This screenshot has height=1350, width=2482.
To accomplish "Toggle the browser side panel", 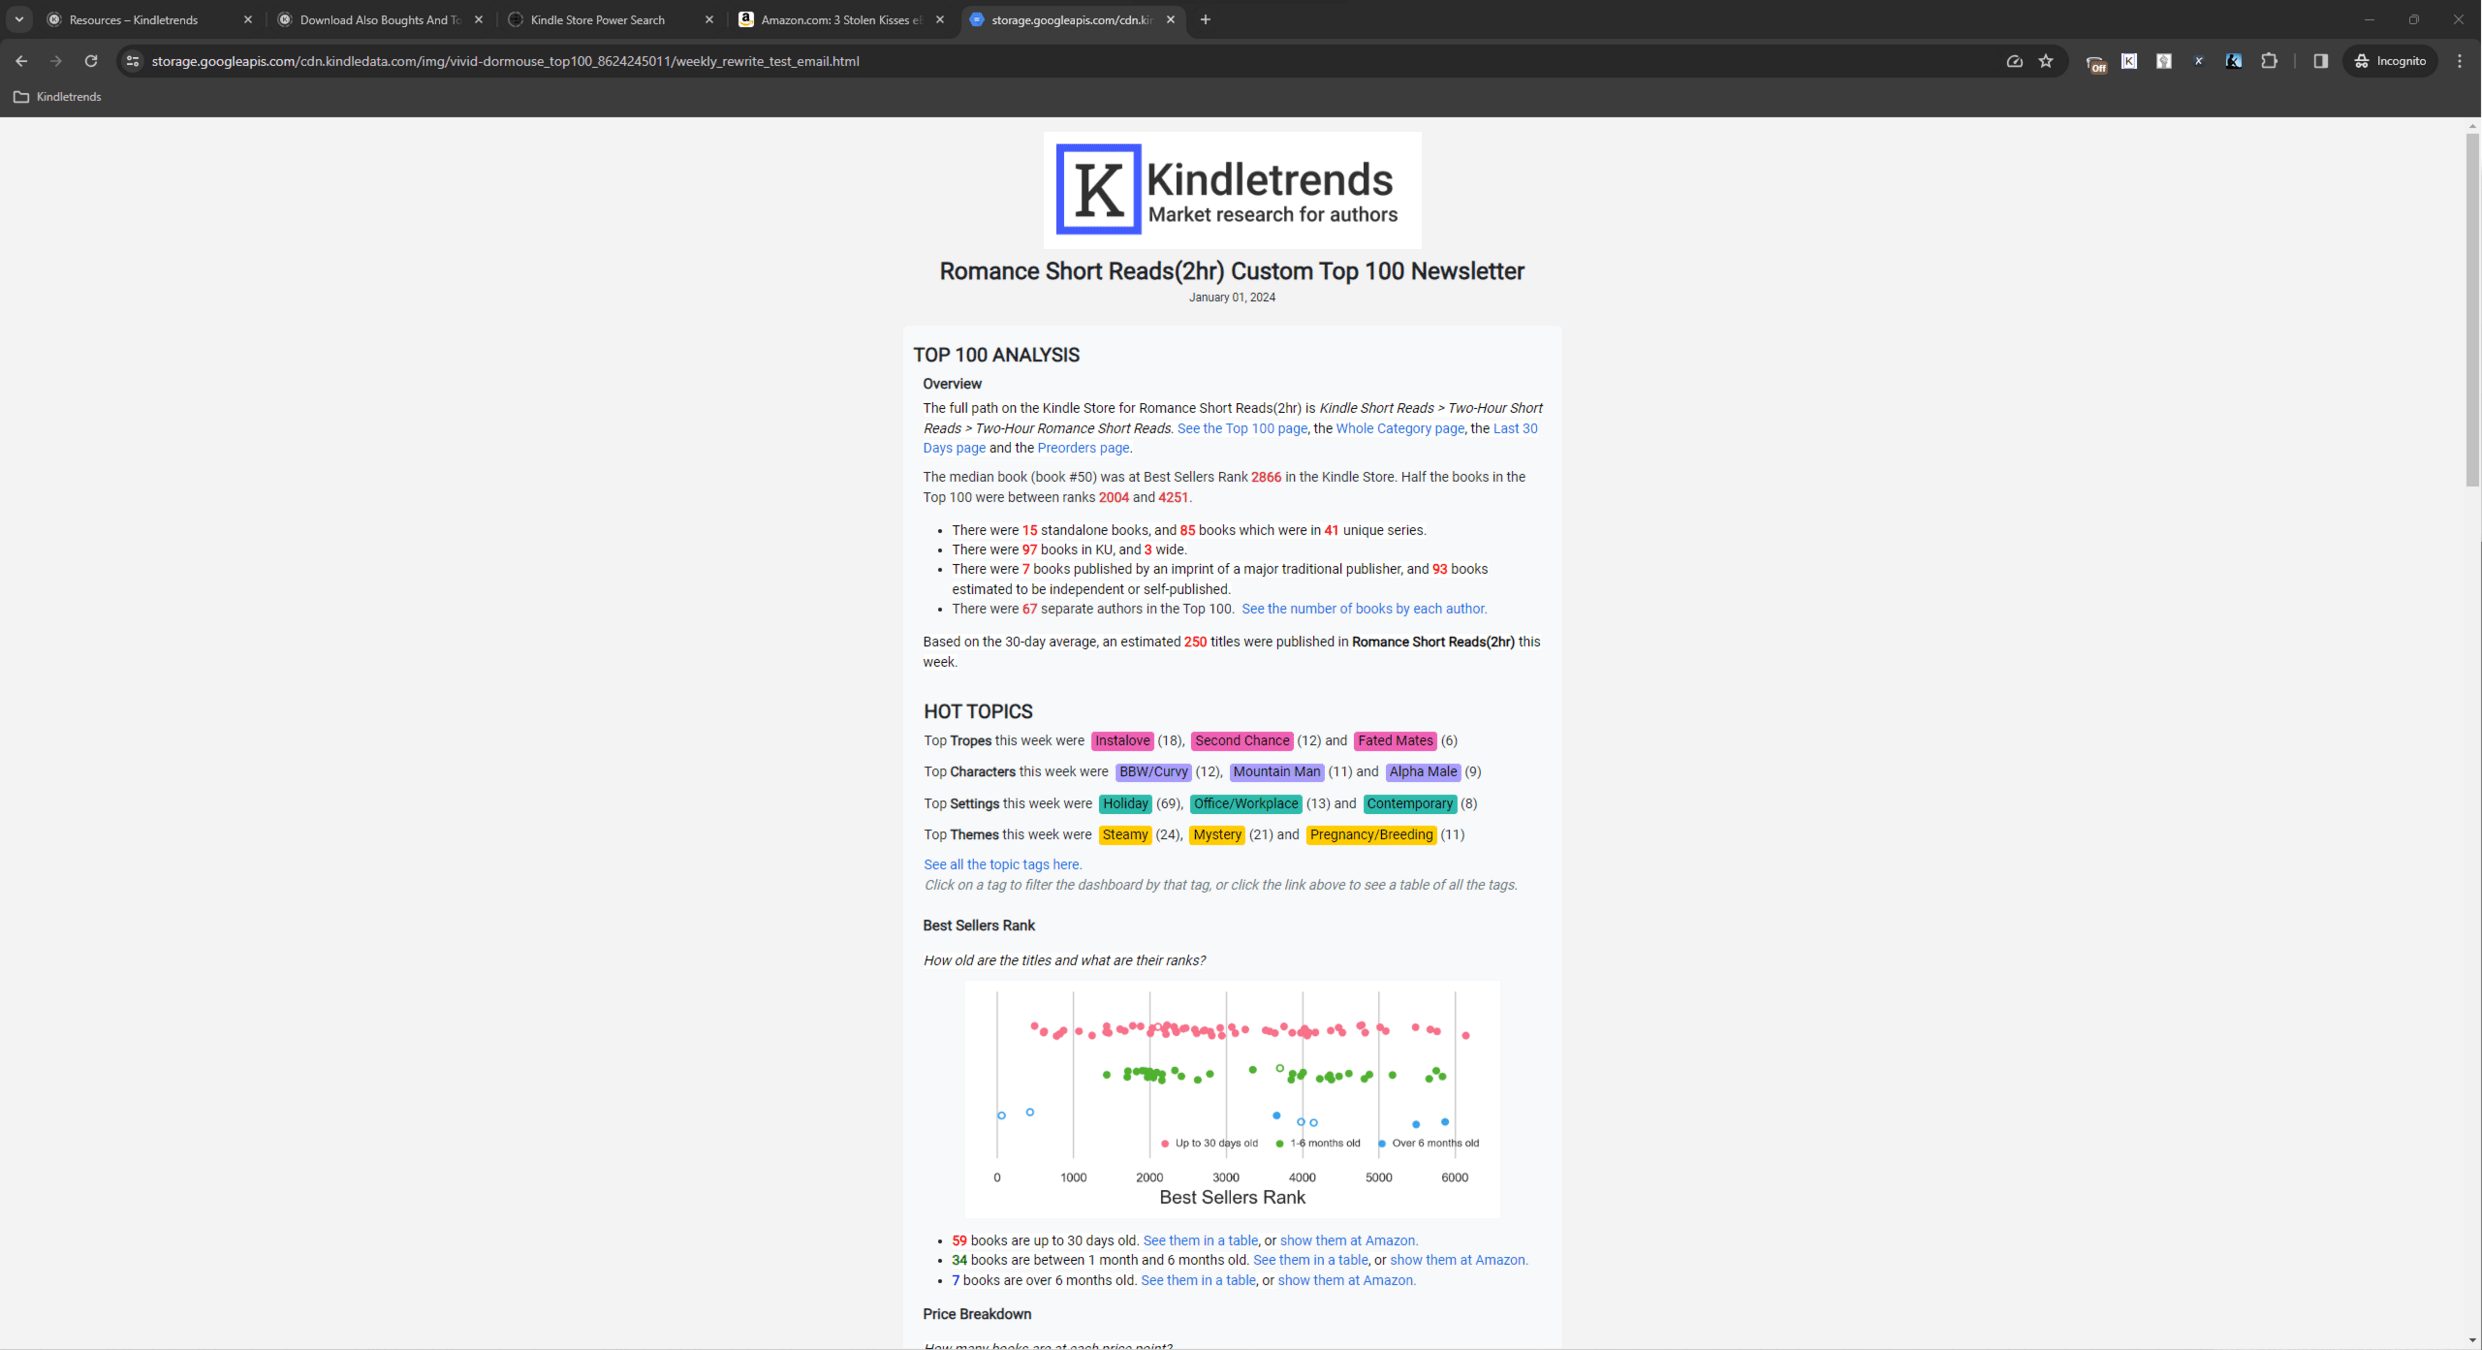I will (x=2320, y=61).
